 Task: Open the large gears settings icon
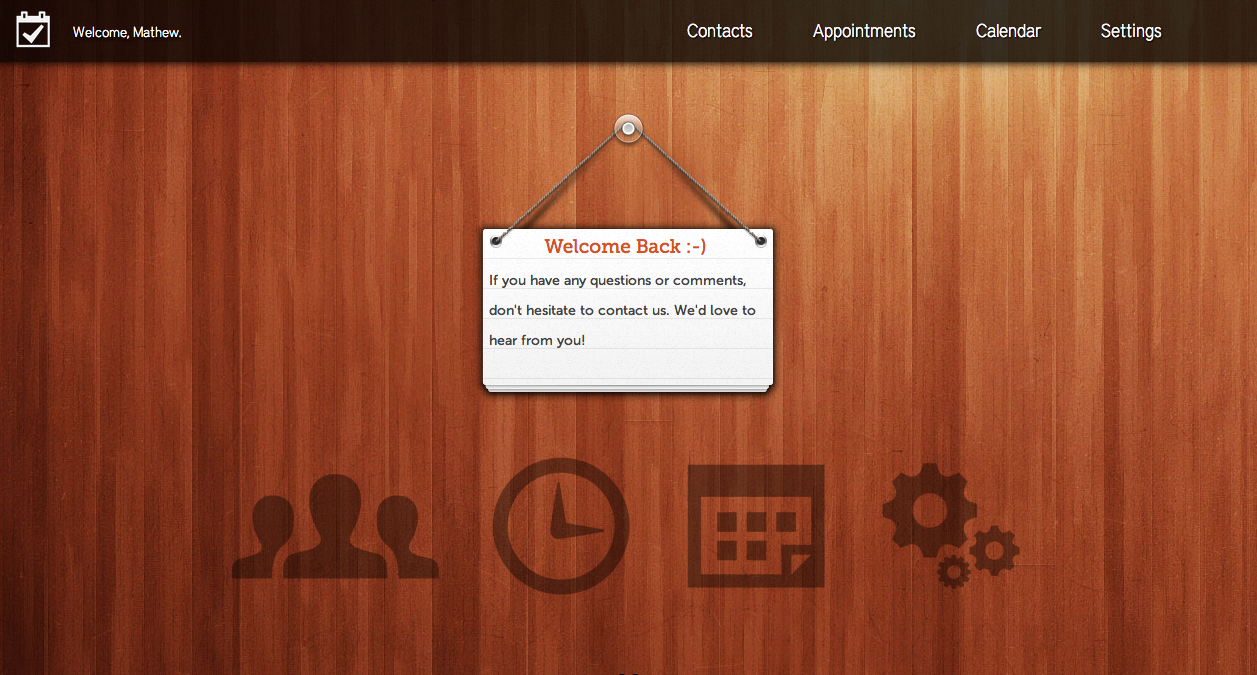pos(951,525)
